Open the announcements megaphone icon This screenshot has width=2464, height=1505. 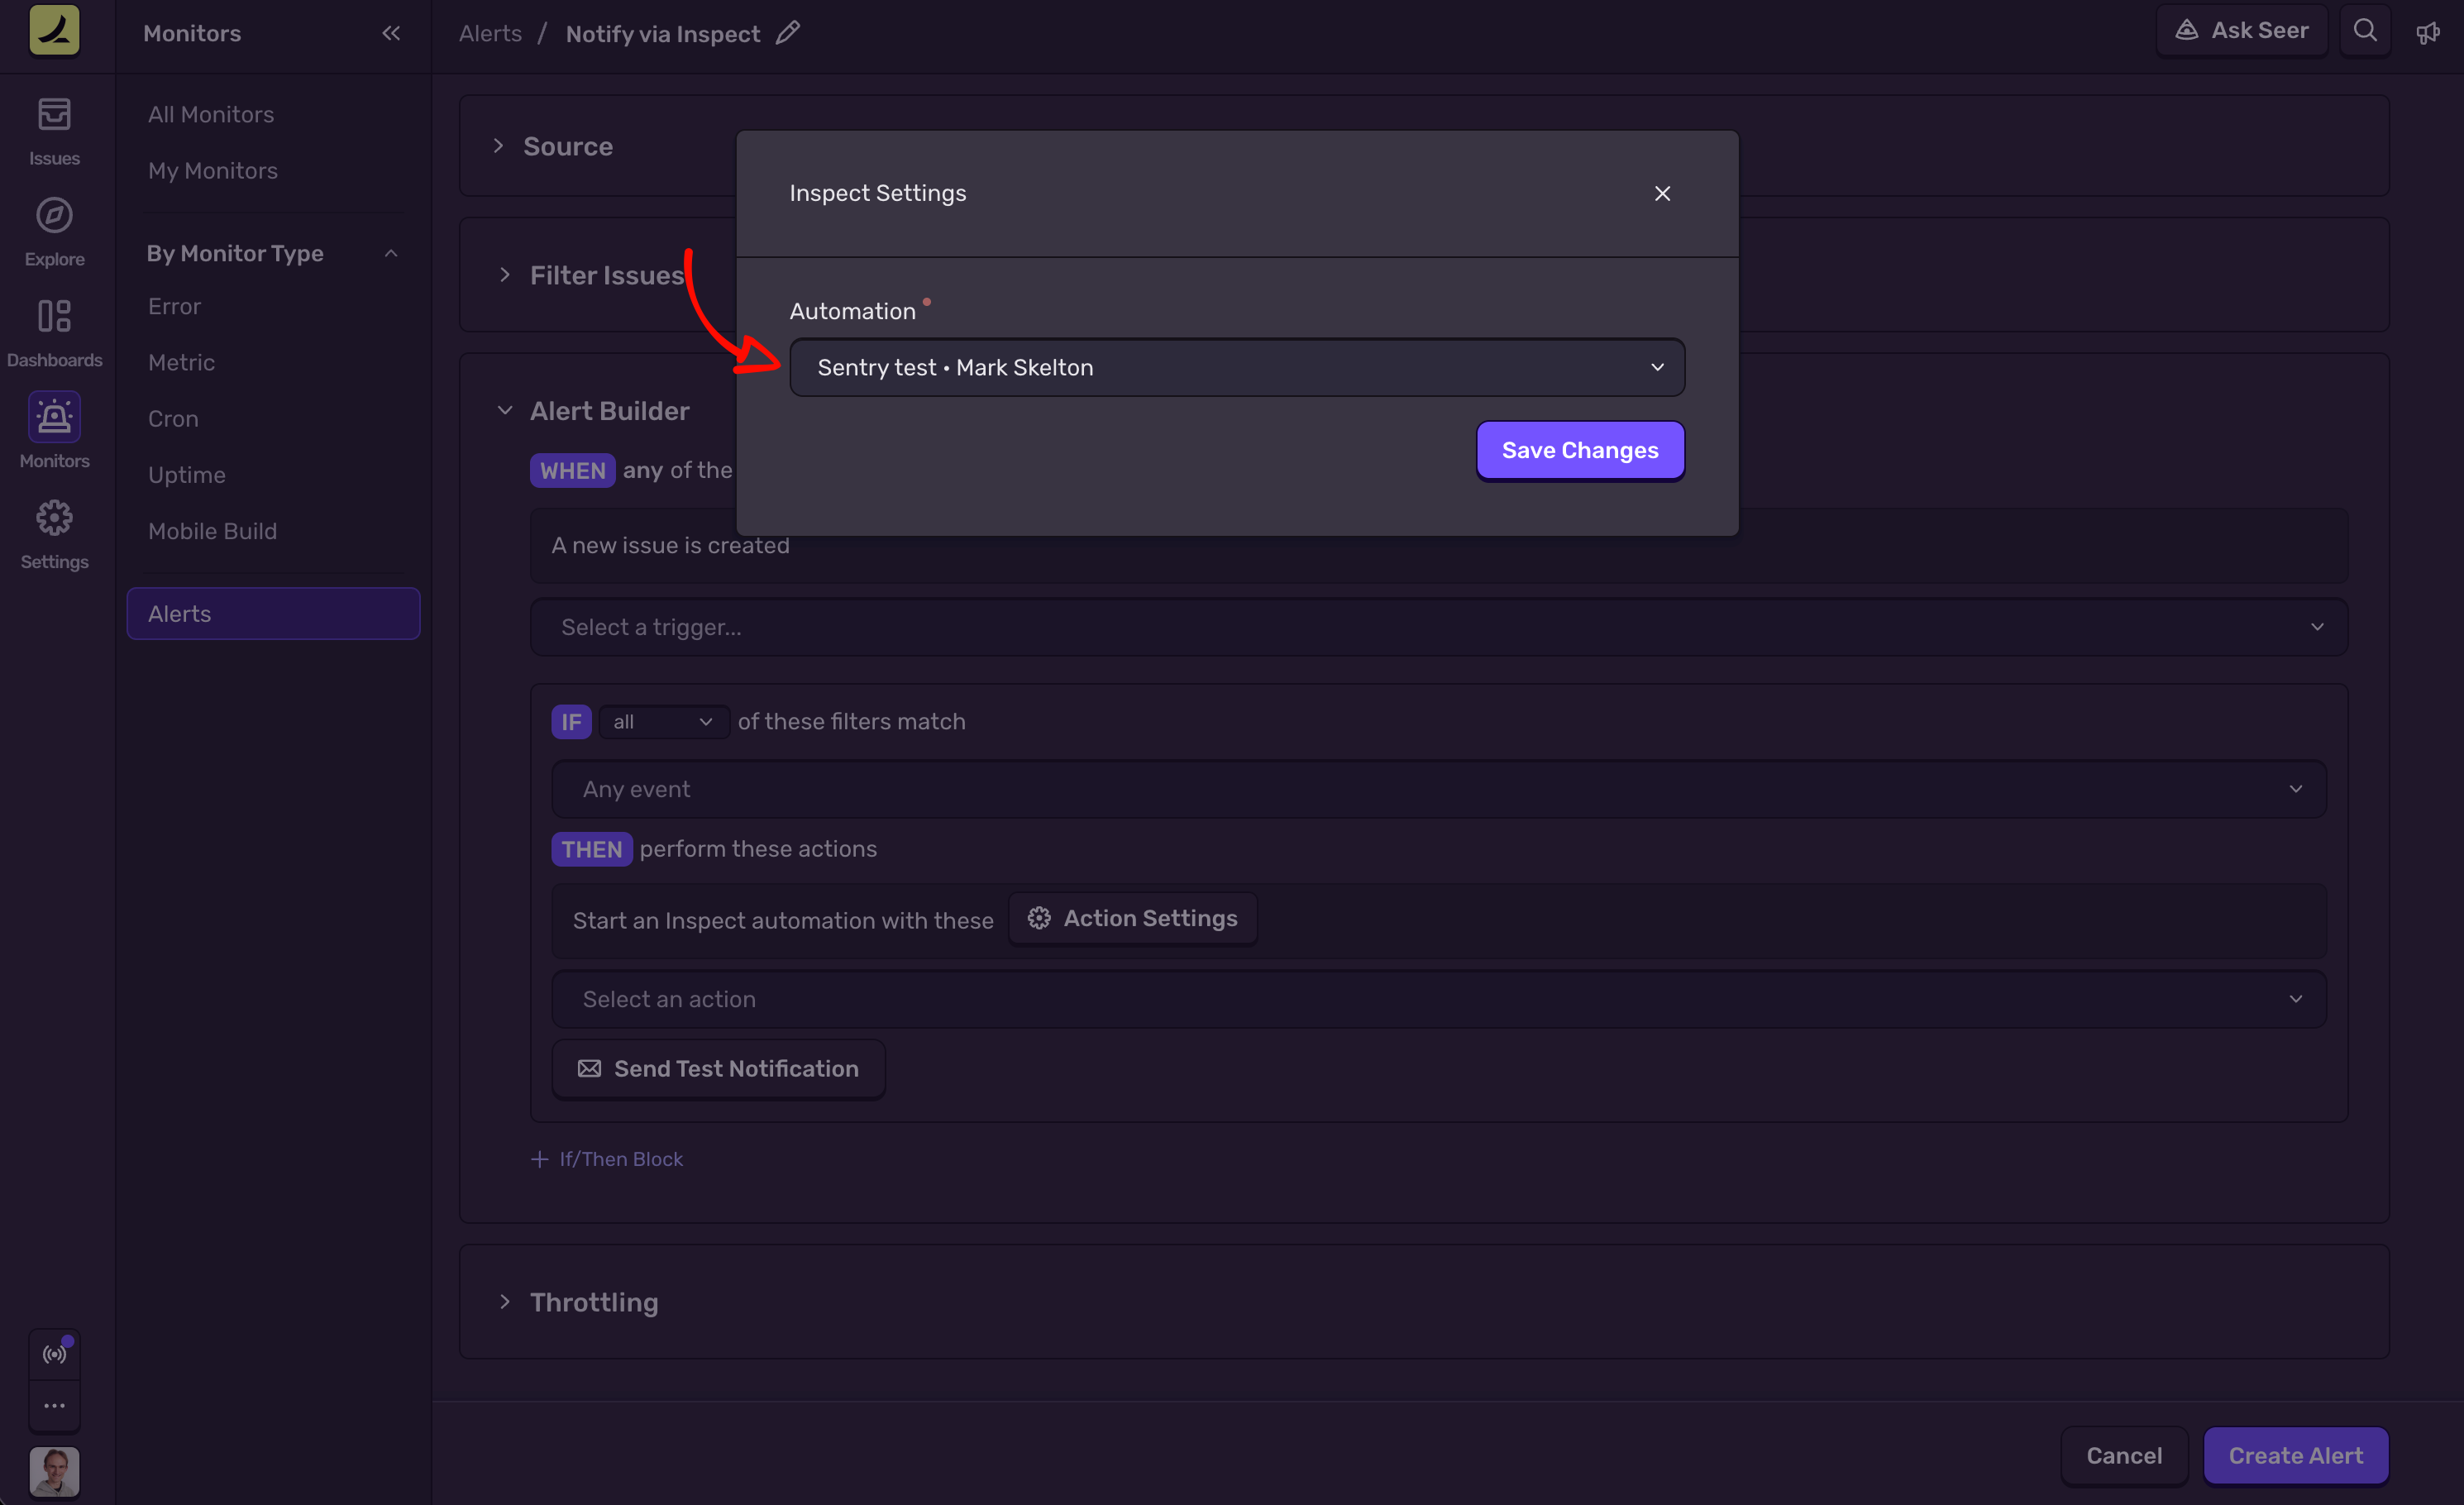pos(2428,33)
